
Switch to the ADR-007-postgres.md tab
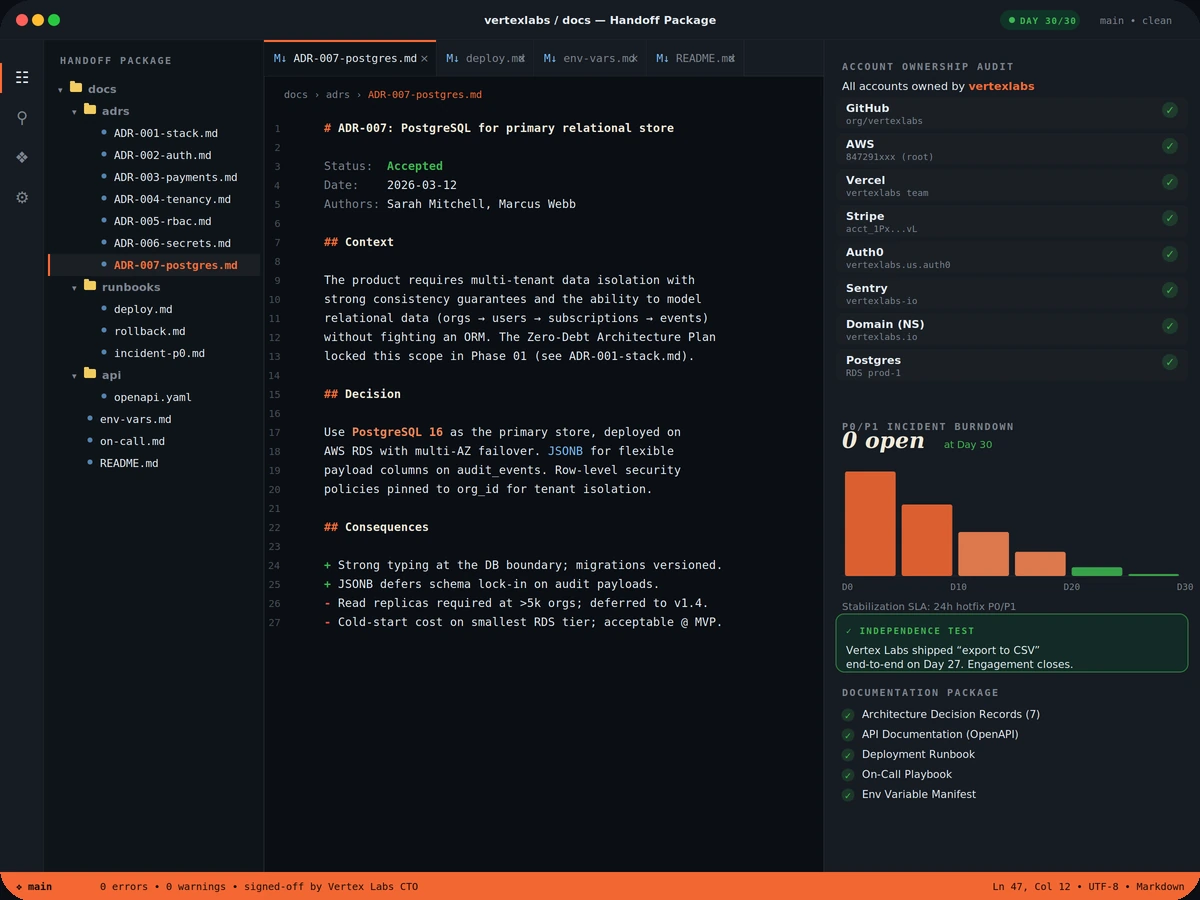click(x=350, y=58)
